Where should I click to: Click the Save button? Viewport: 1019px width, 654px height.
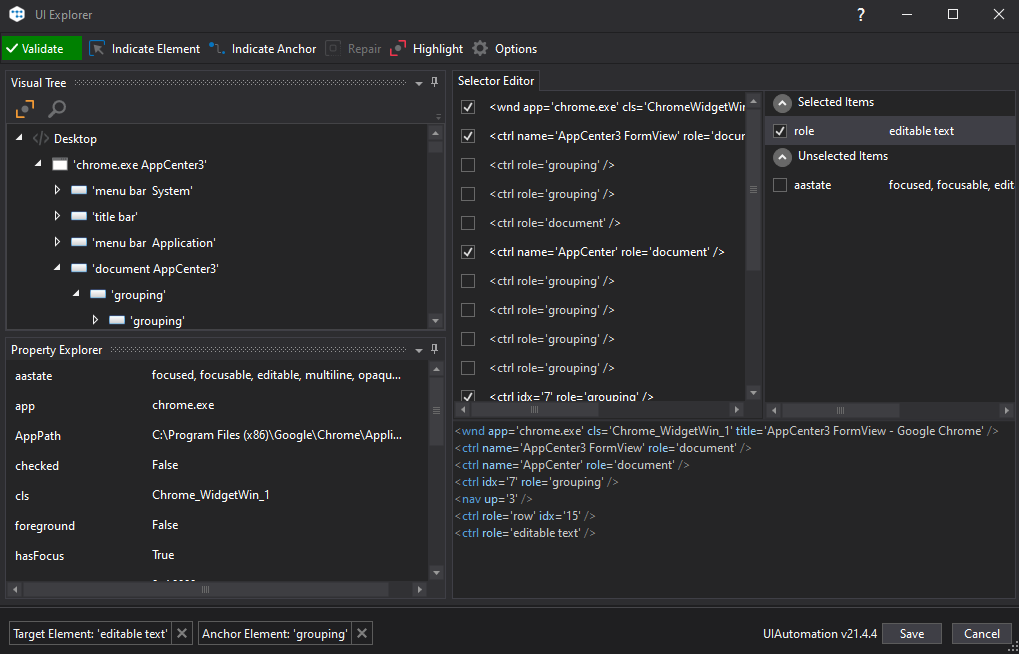tap(911, 633)
